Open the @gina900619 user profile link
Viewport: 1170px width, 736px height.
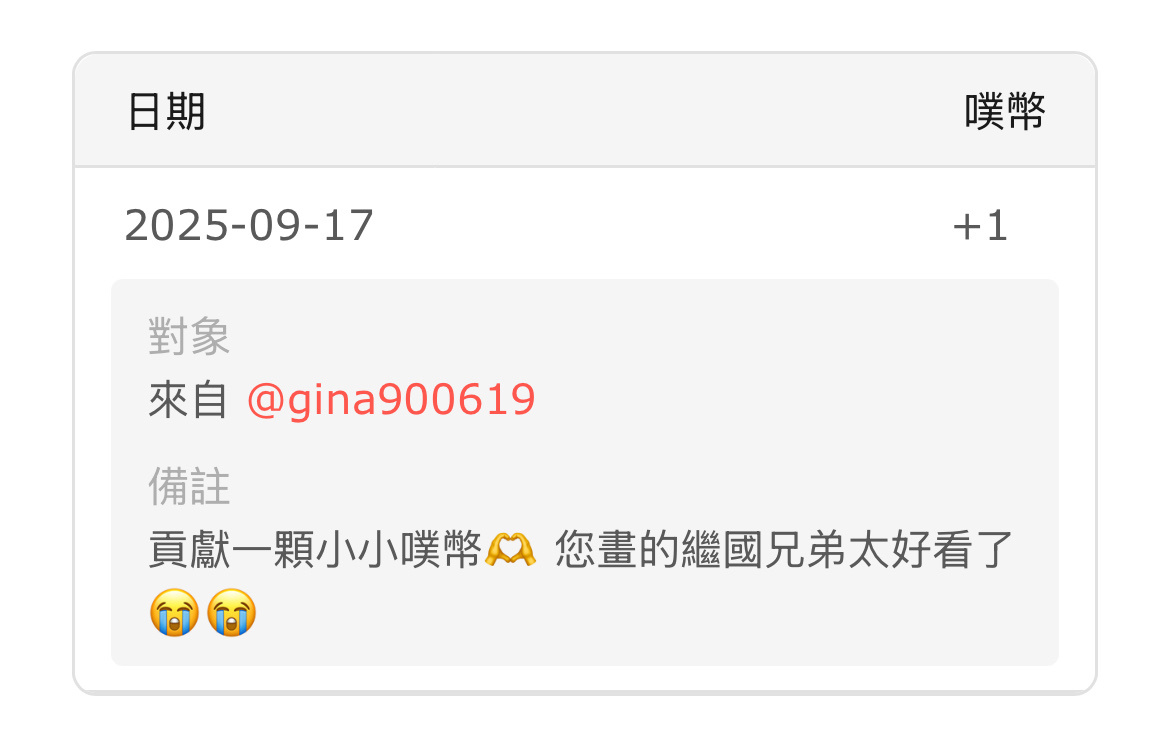click(391, 400)
